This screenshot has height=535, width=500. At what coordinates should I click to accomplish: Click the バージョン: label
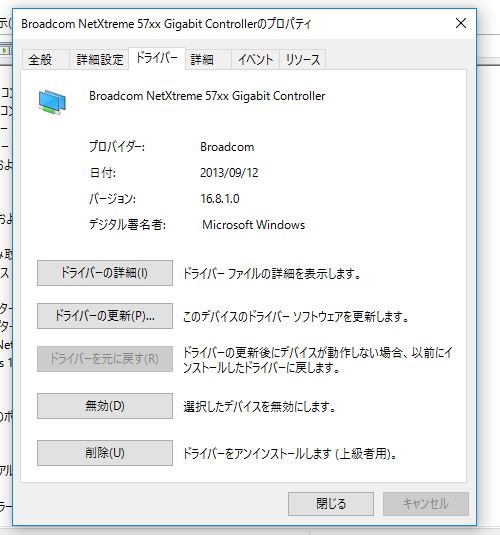112,199
